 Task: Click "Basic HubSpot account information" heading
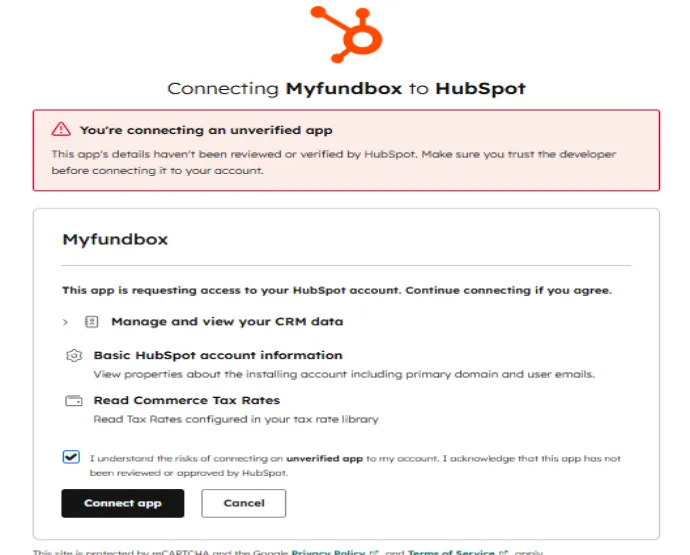tap(218, 355)
